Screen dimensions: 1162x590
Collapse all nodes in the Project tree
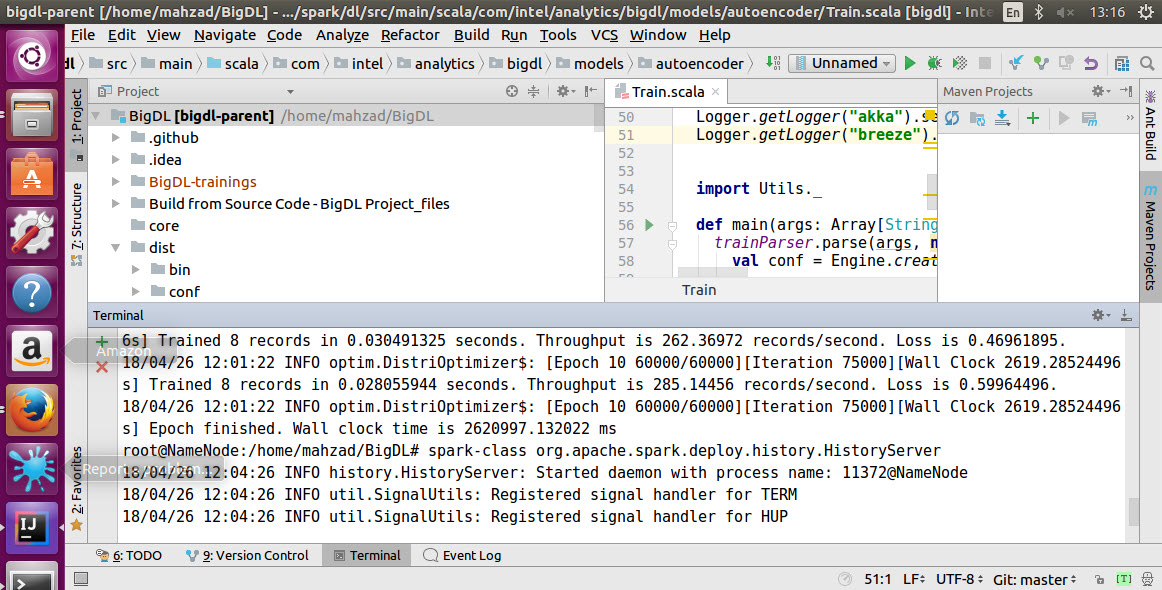click(x=534, y=91)
